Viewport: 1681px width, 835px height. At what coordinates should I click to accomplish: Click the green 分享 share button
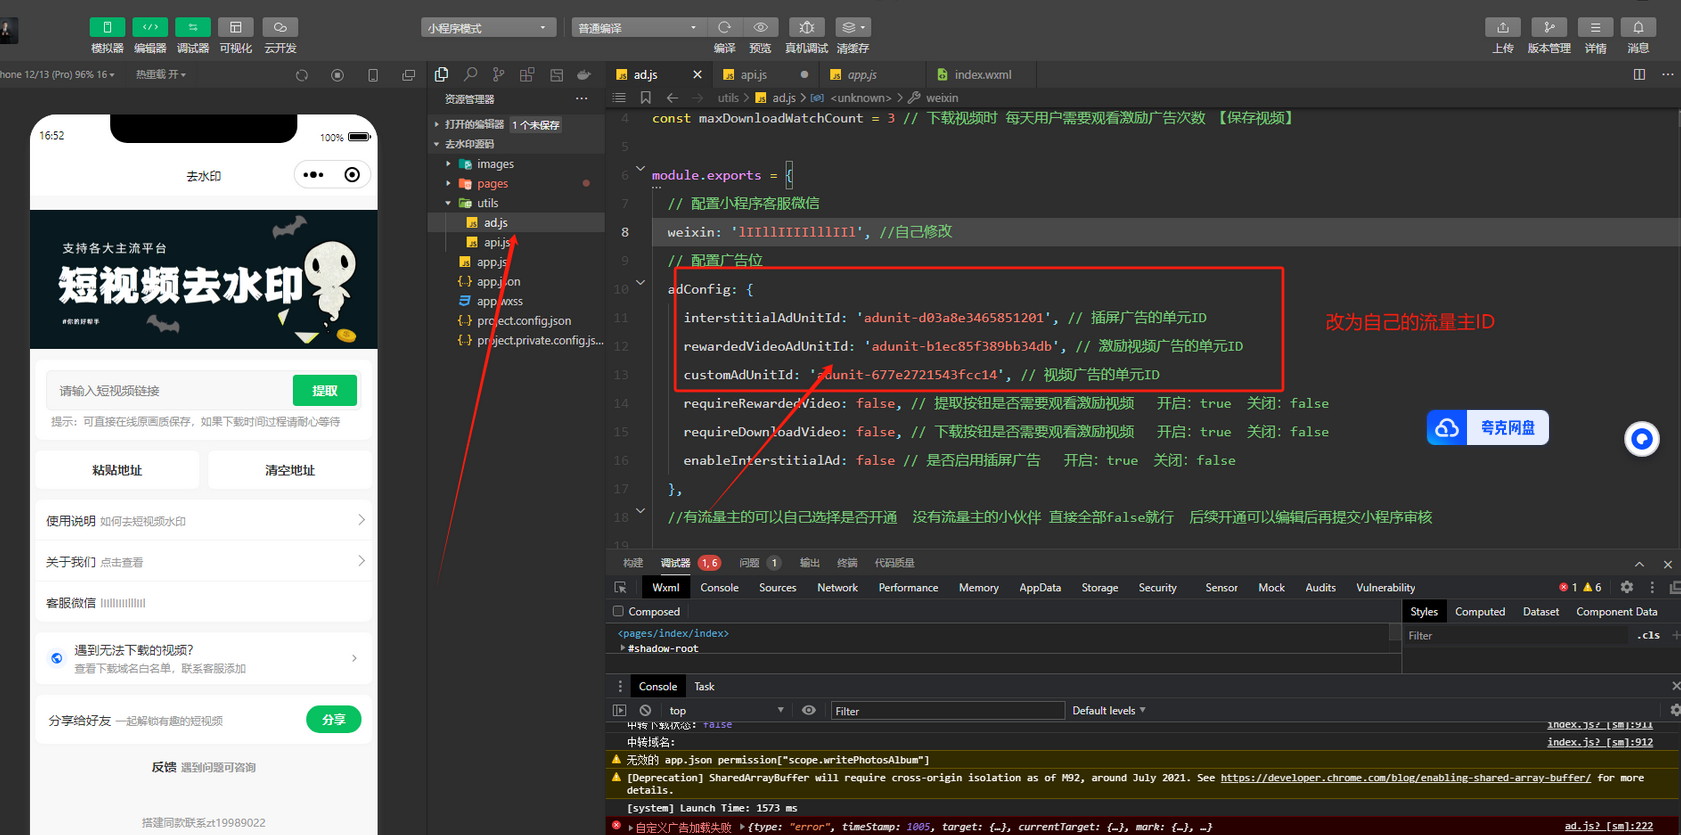pyautogui.click(x=334, y=720)
